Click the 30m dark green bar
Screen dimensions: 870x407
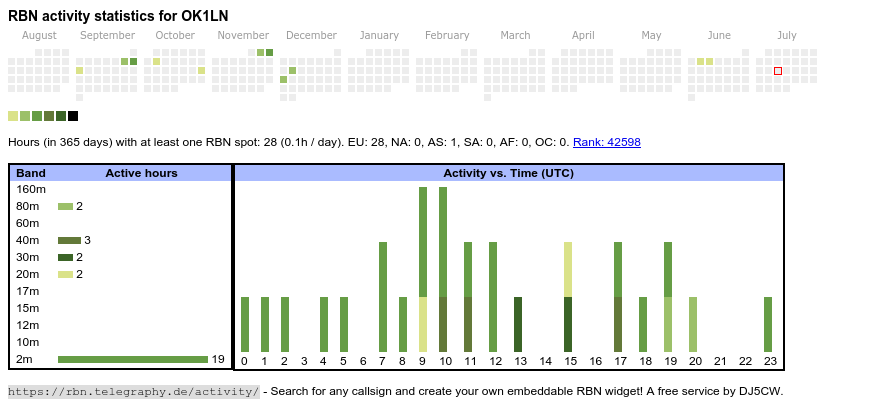pyautogui.click(x=65, y=257)
